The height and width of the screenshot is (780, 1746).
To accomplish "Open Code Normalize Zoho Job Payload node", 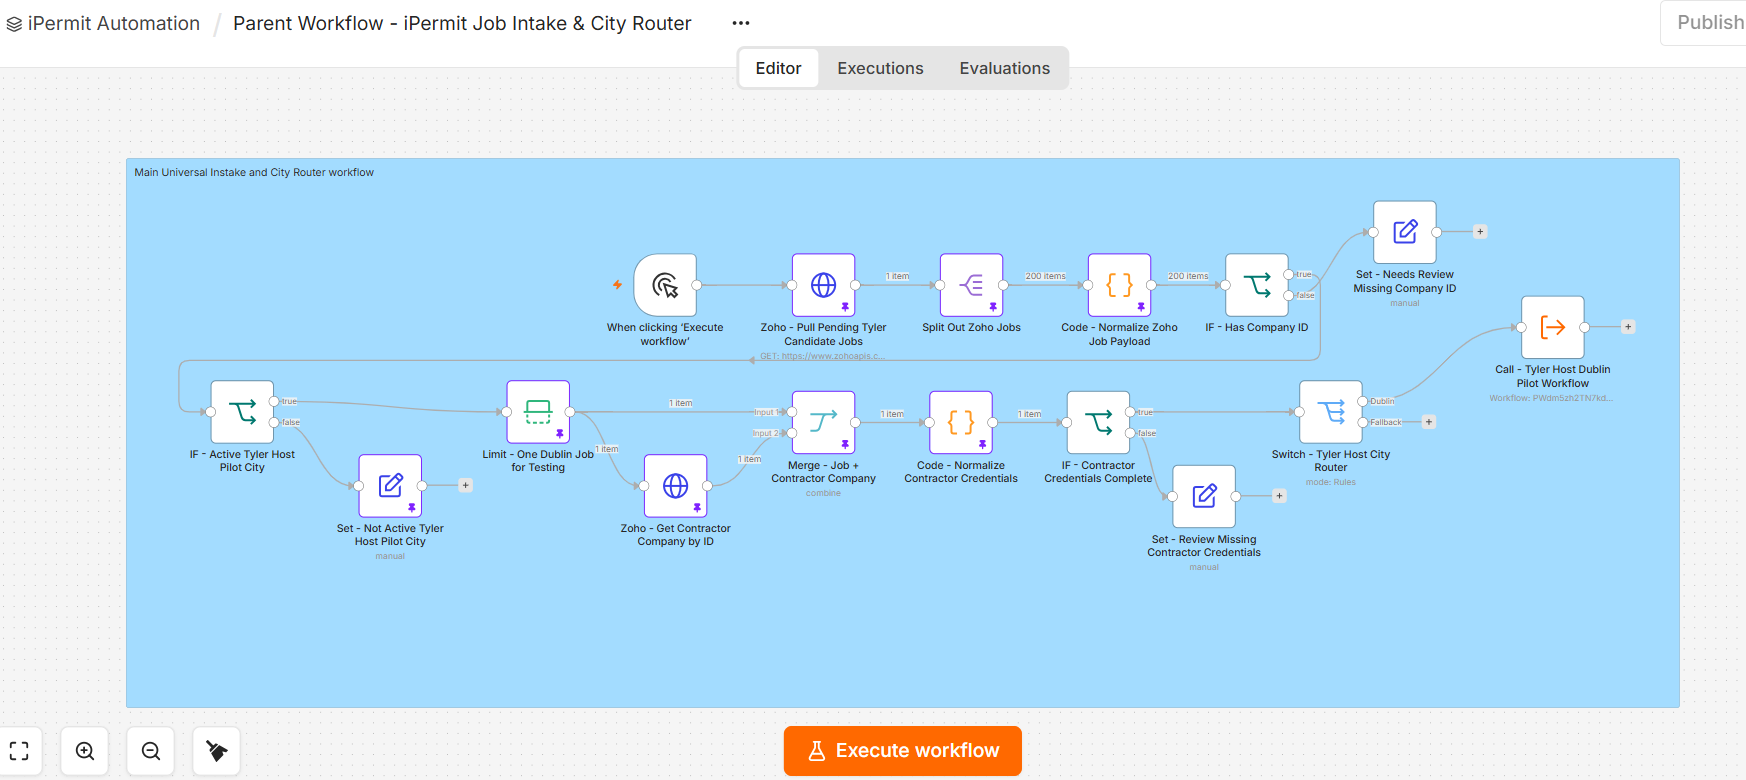I will point(1119,285).
